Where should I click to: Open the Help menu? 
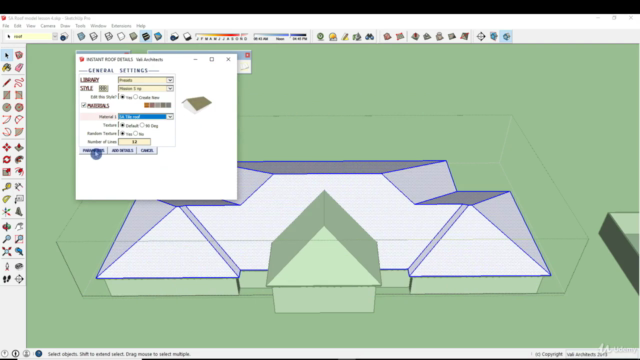(x=141, y=26)
